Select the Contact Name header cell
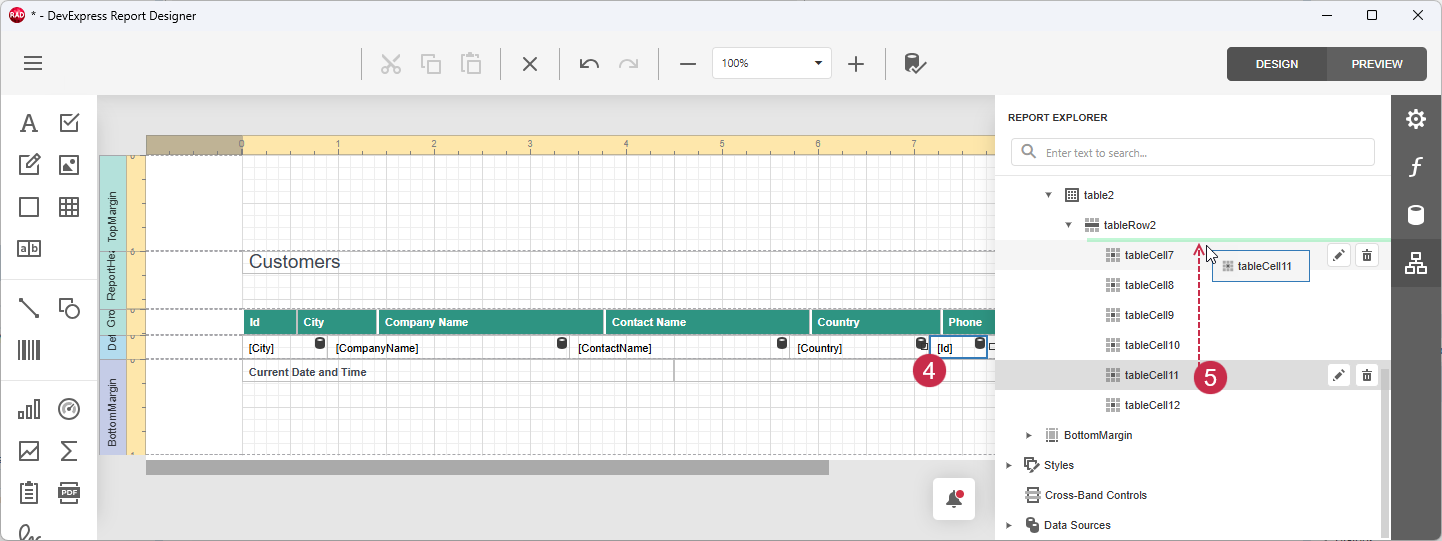The image size is (1442, 541). tap(708, 322)
